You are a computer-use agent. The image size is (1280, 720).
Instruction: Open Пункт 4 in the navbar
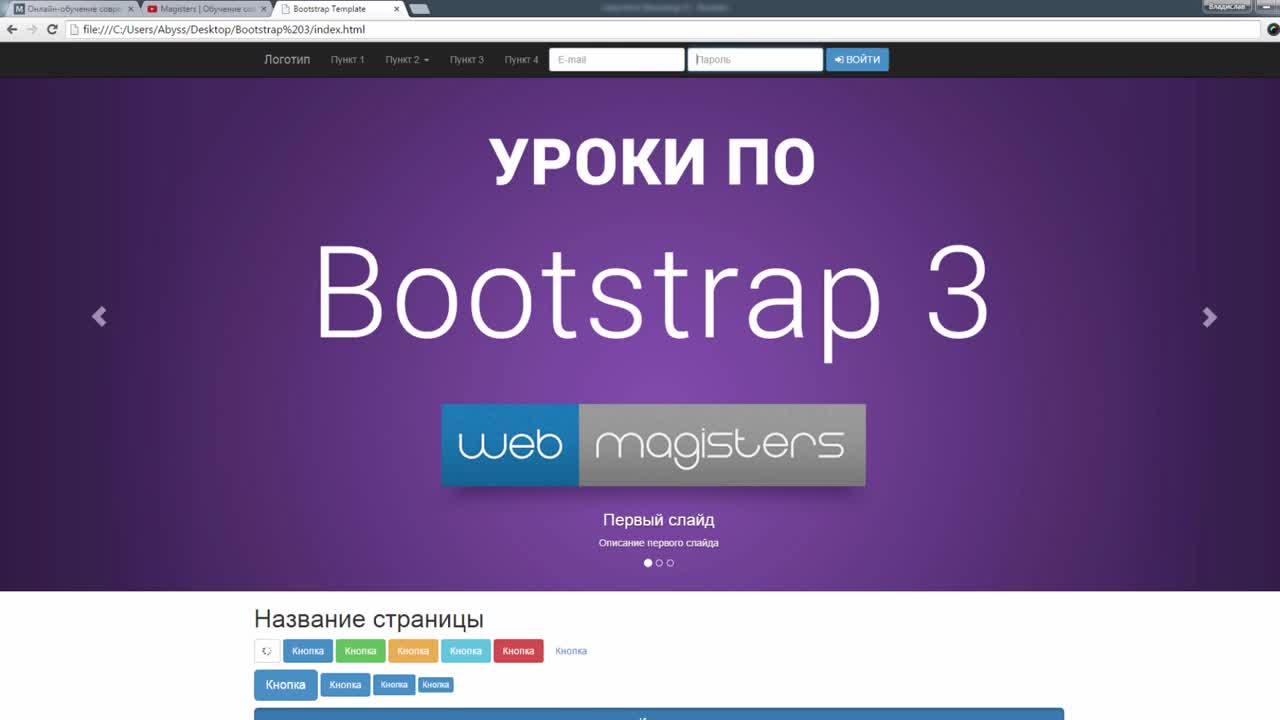[521, 60]
